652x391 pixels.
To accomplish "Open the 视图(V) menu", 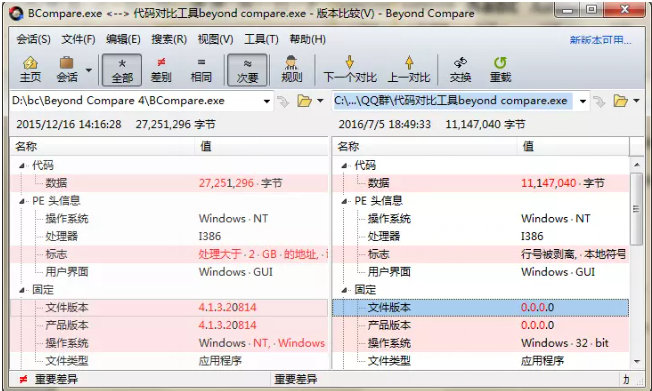I will tap(215, 40).
